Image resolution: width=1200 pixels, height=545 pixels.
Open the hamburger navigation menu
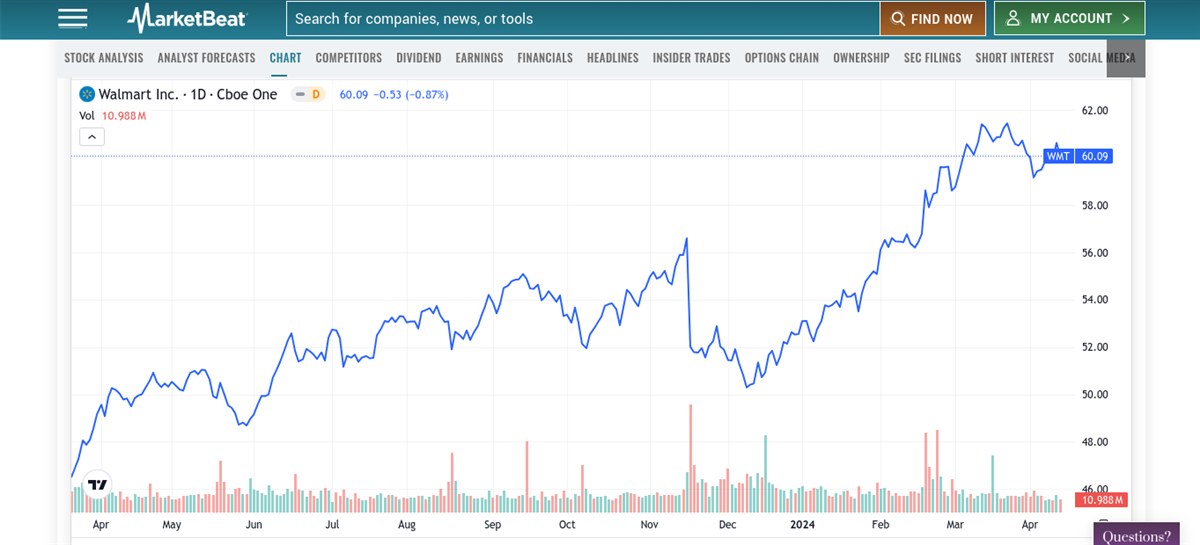pyautogui.click(x=73, y=18)
